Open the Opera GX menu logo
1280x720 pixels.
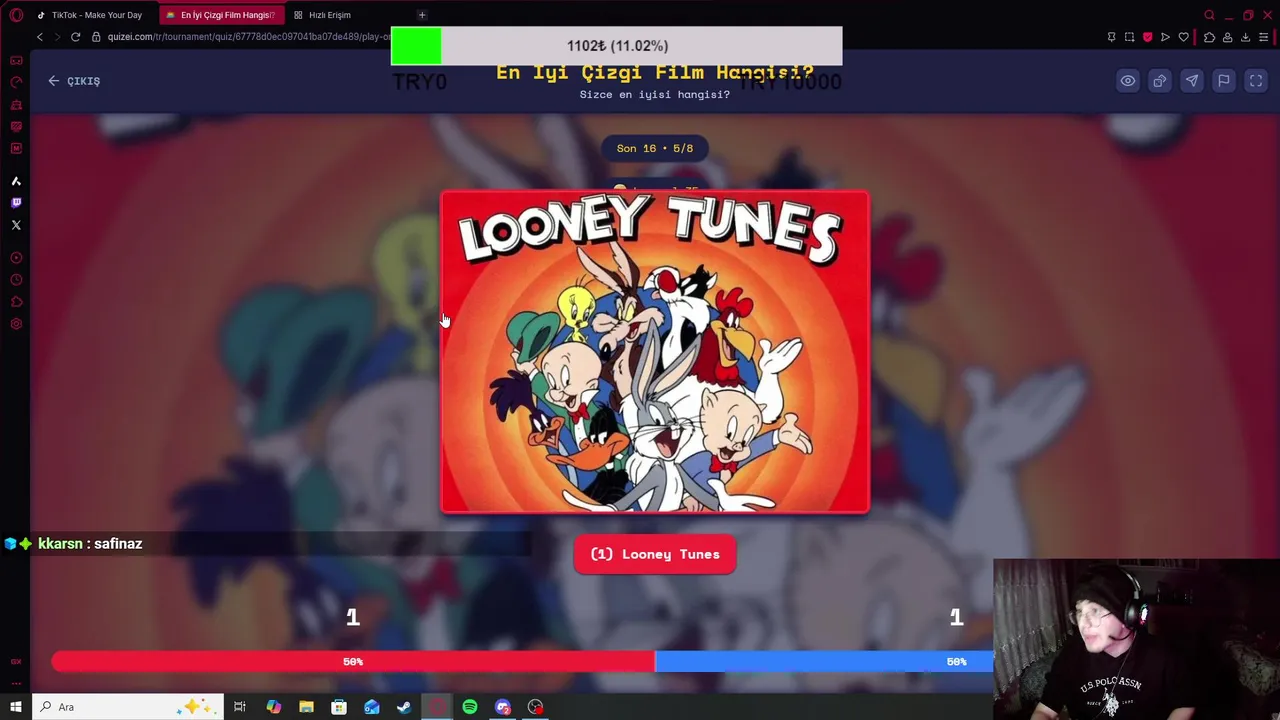(16, 15)
